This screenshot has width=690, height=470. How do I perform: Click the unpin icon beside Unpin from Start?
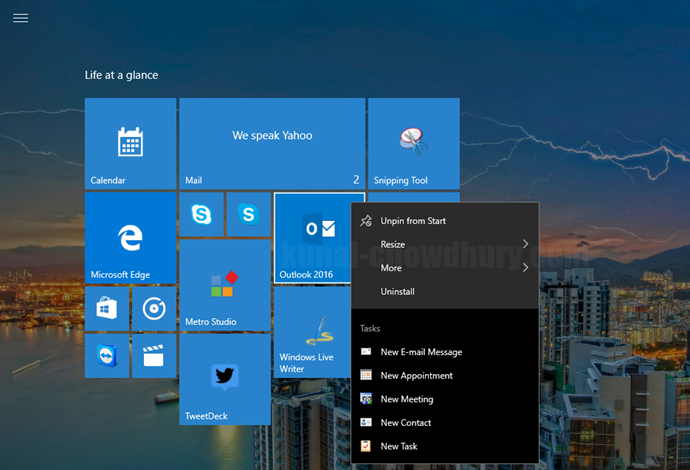[x=366, y=221]
